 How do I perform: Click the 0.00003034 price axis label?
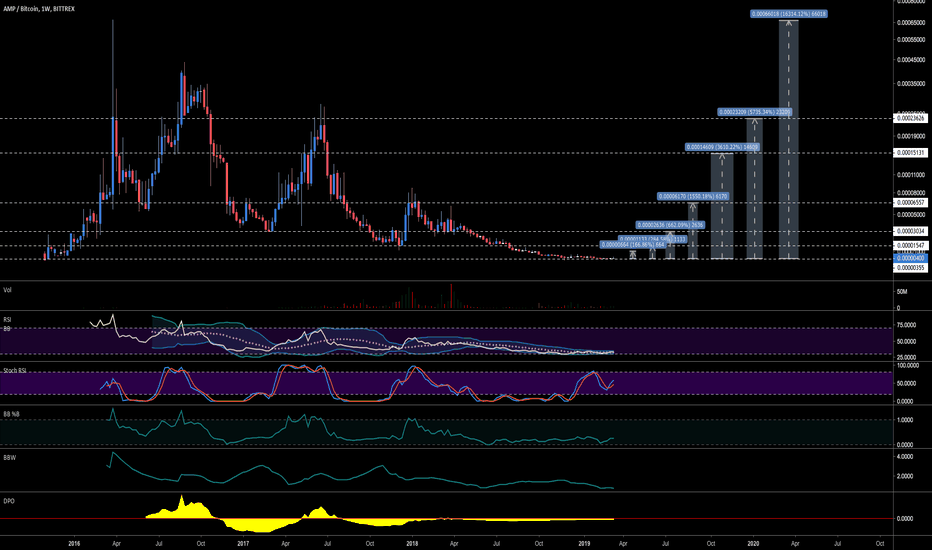(911, 231)
